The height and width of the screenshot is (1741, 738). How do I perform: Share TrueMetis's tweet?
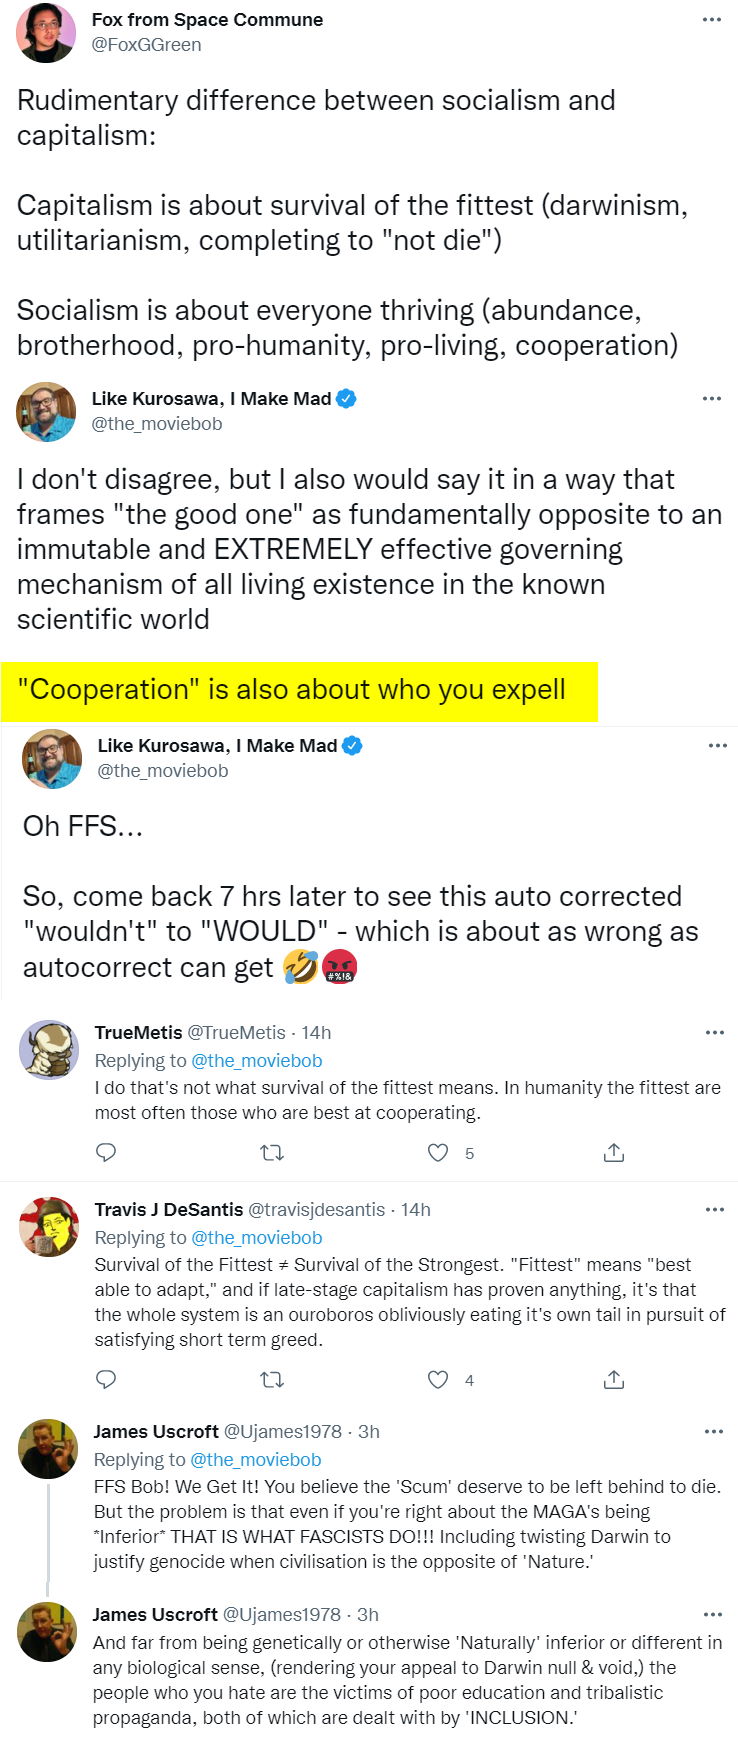coord(614,1153)
